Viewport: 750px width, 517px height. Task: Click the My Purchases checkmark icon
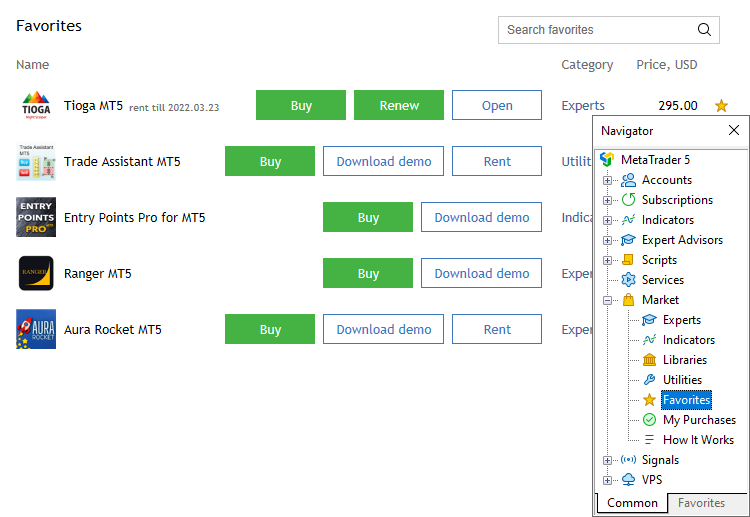tap(649, 420)
